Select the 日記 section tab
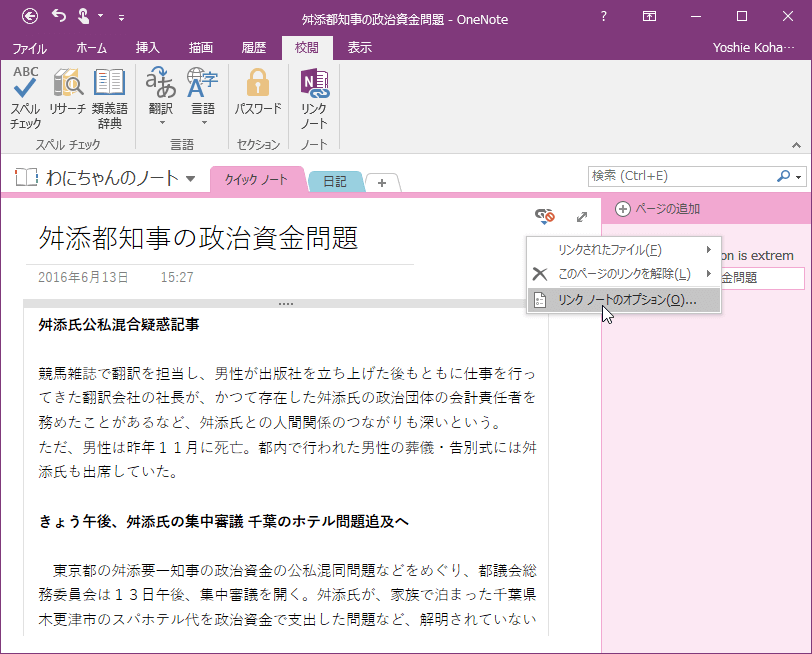 click(x=335, y=181)
